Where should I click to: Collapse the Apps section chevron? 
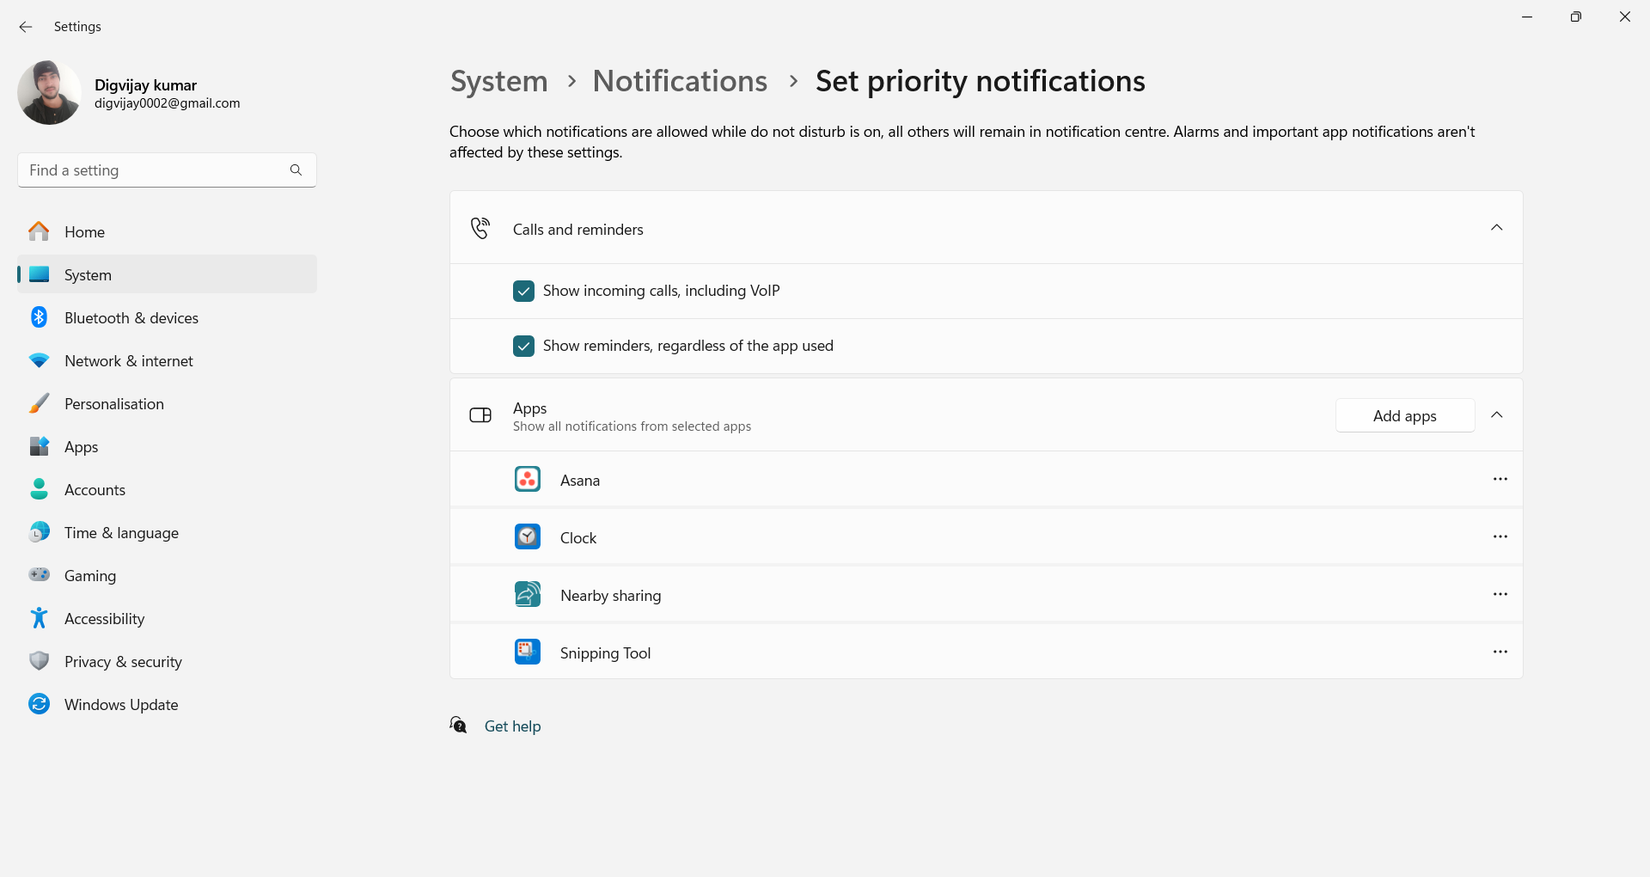1496,415
